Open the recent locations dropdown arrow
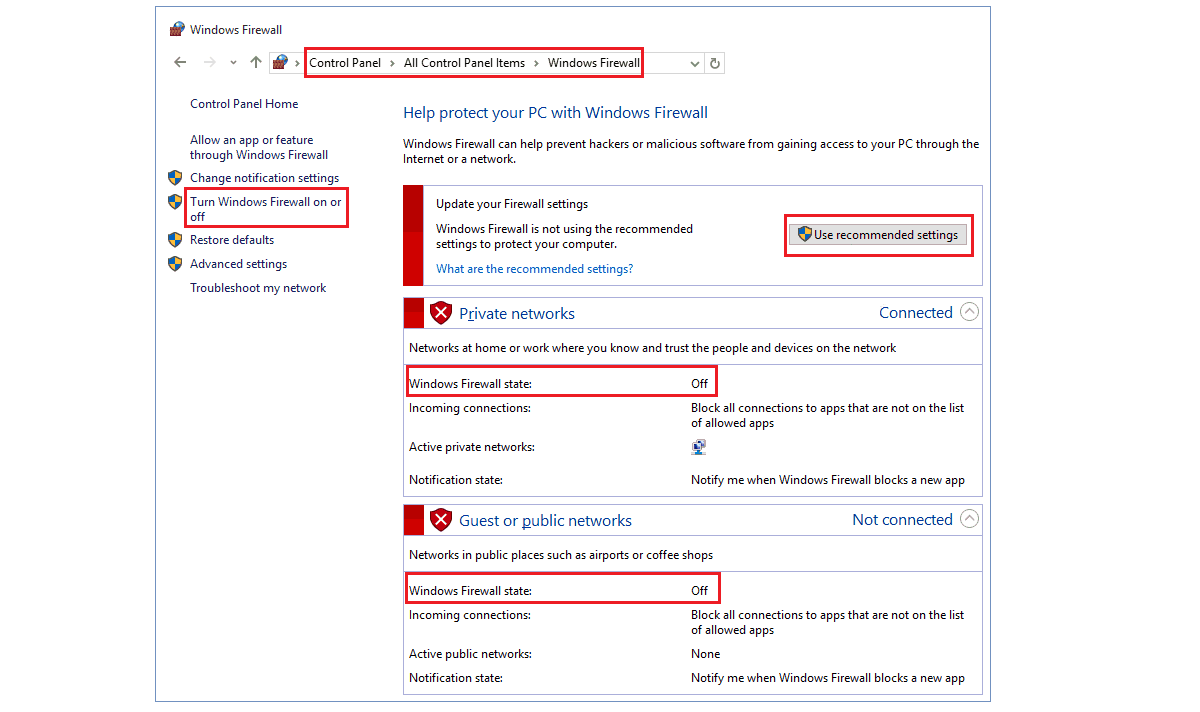The image size is (1200, 712). point(233,63)
